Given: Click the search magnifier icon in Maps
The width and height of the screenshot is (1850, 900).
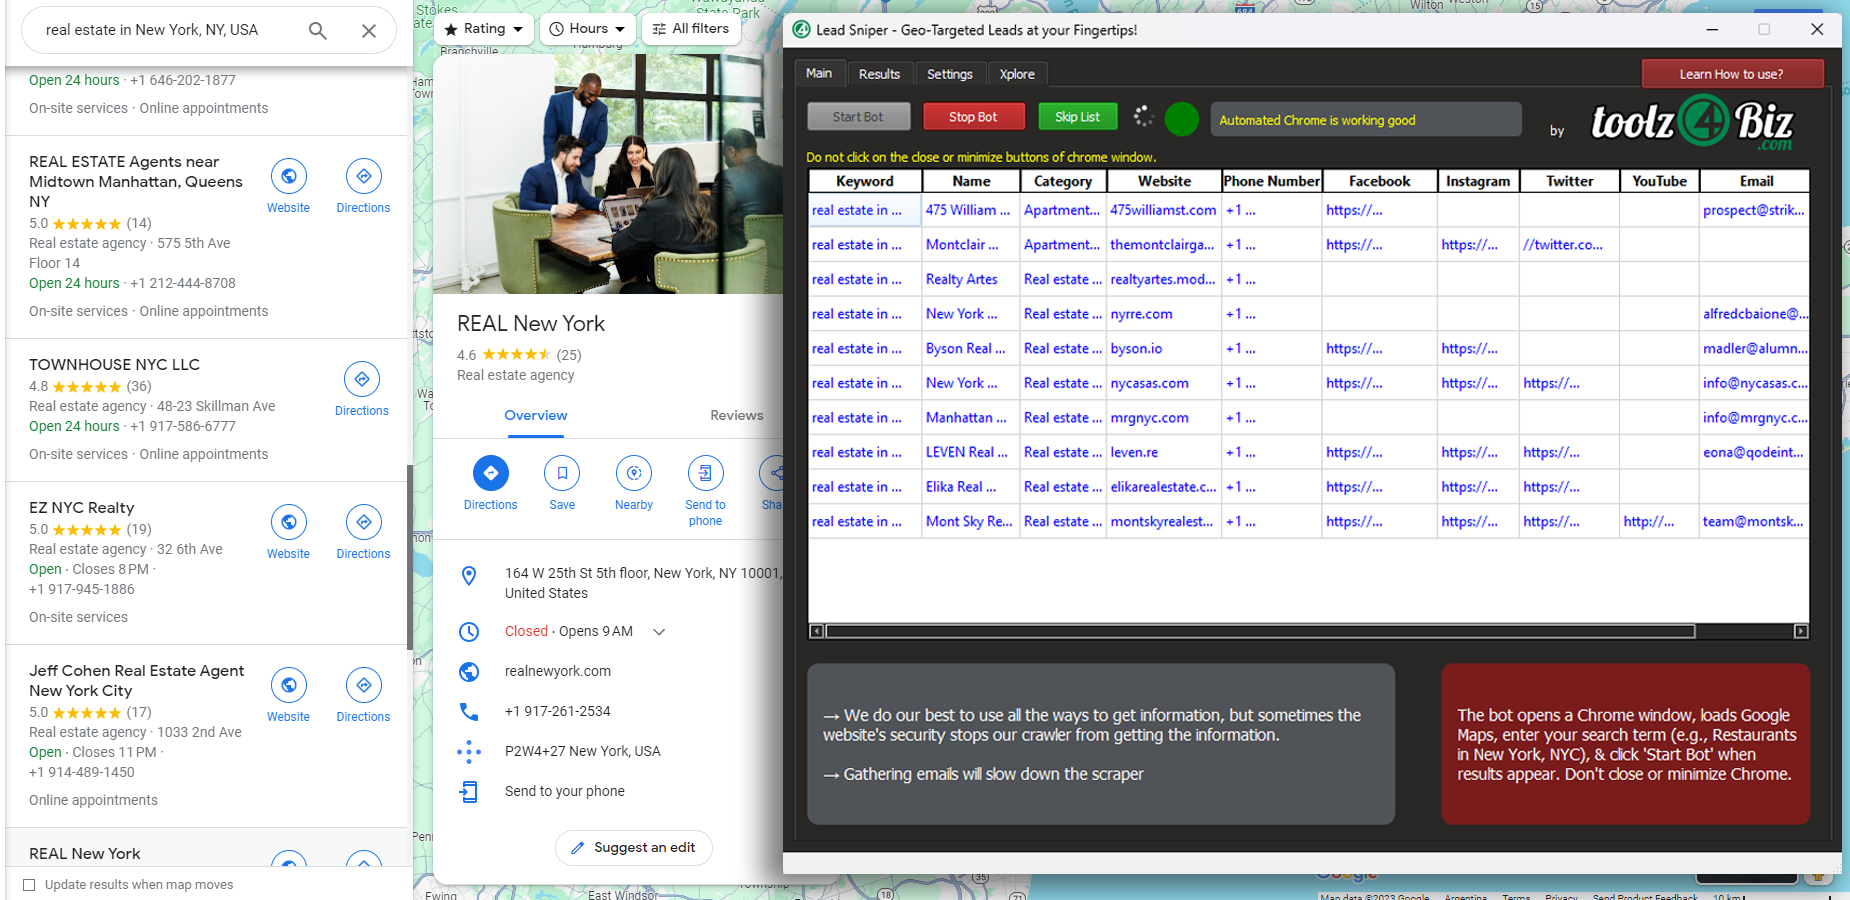Looking at the screenshot, I should [317, 31].
